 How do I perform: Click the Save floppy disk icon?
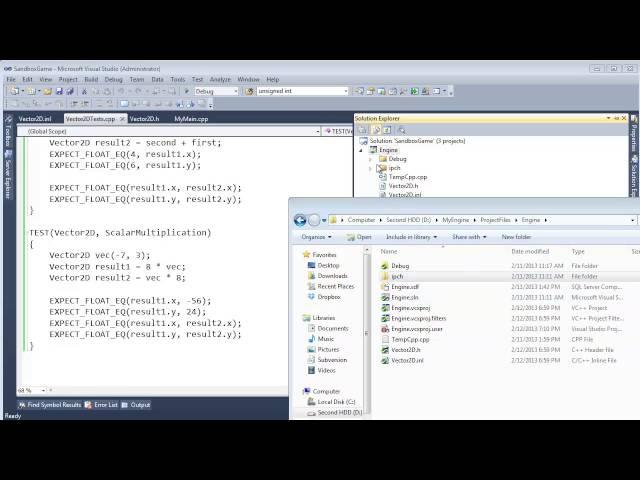point(59,91)
